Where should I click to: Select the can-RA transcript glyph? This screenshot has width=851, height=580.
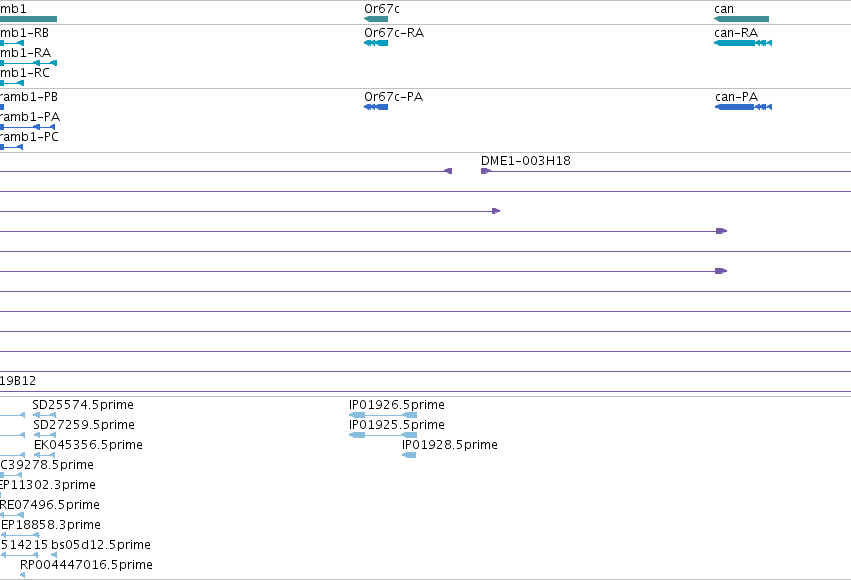(x=743, y=43)
